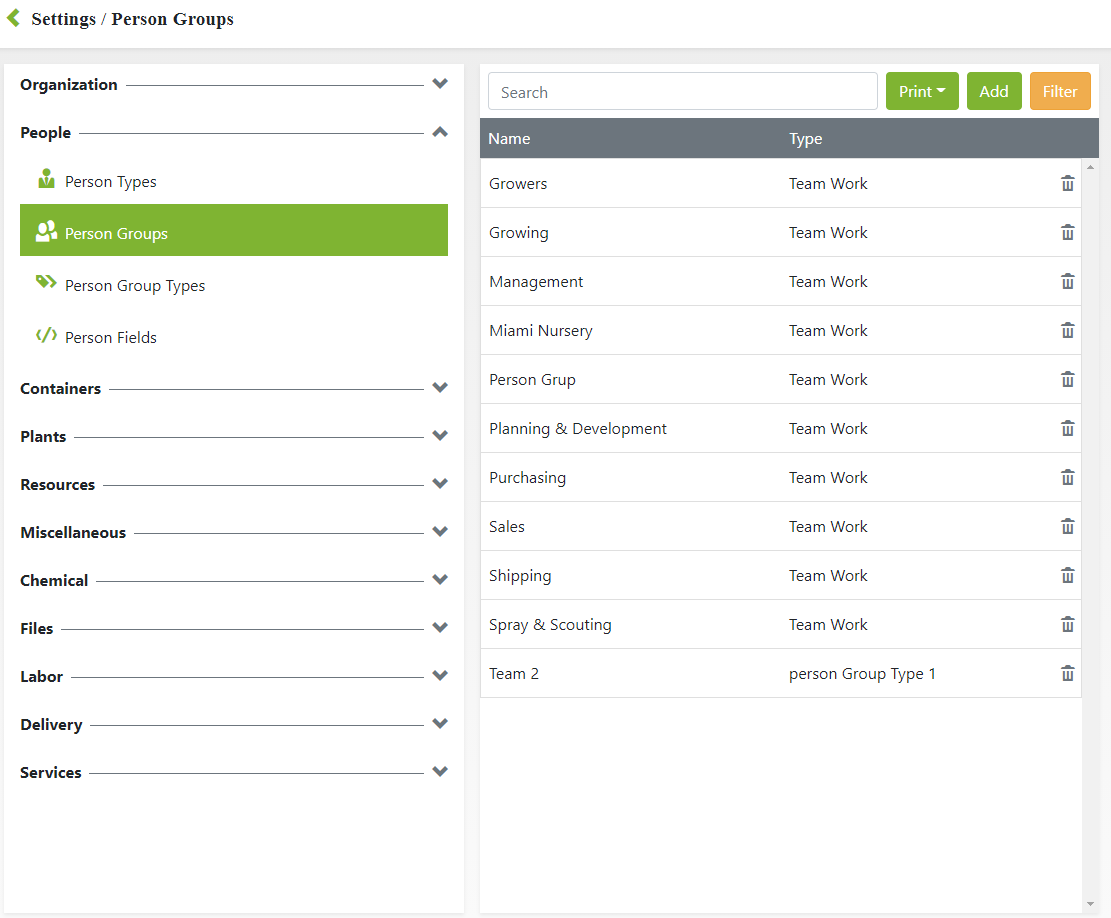The height and width of the screenshot is (918, 1111).
Task: Expand the Containers settings section
Action: pyautogui.click(x=440, y=388)
